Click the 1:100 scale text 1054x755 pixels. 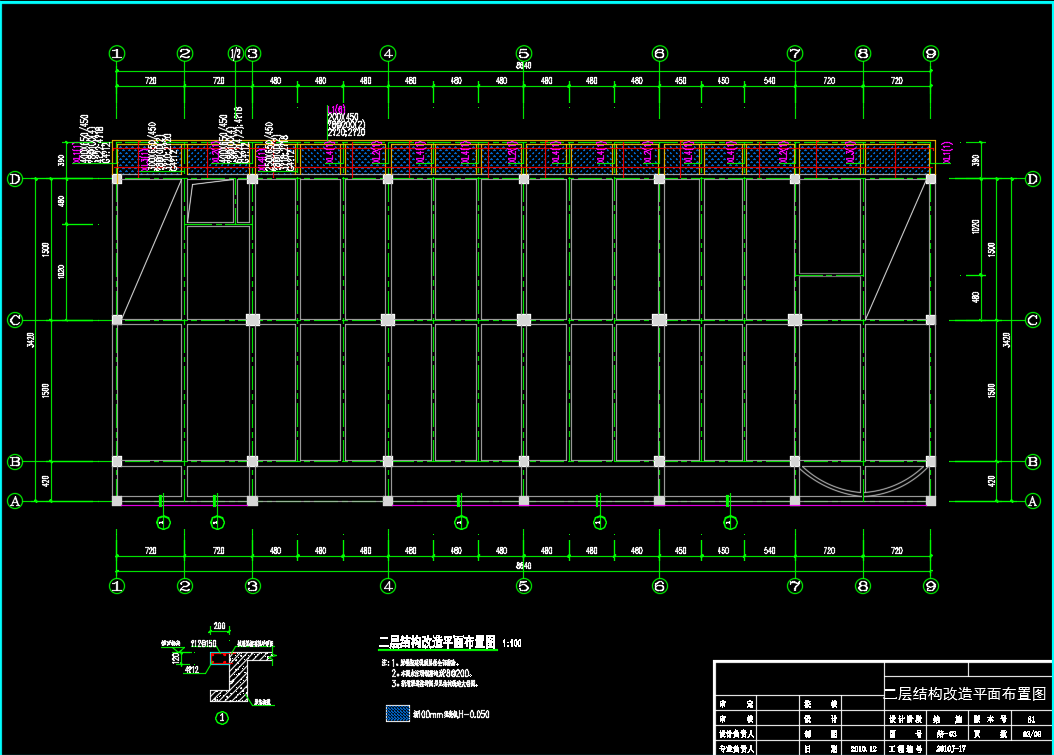513,643
